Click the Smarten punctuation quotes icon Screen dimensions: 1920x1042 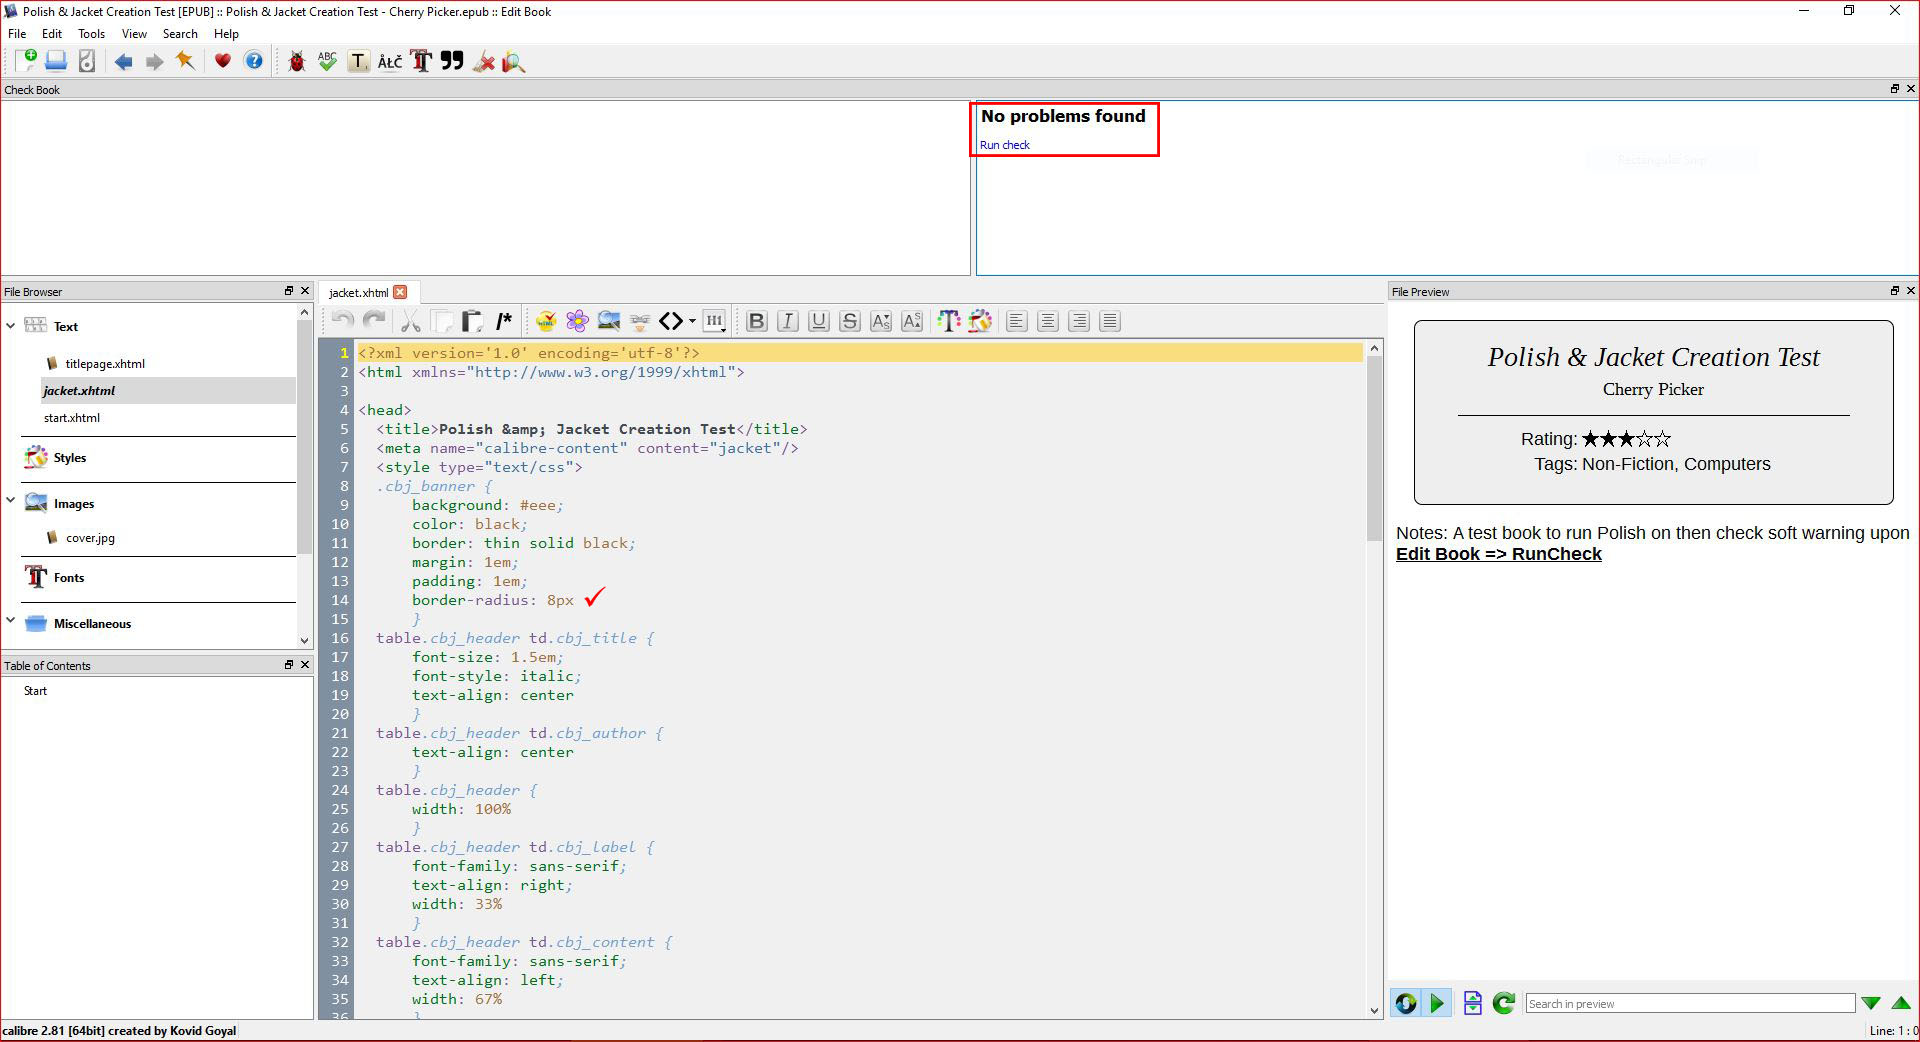(452, 62)
